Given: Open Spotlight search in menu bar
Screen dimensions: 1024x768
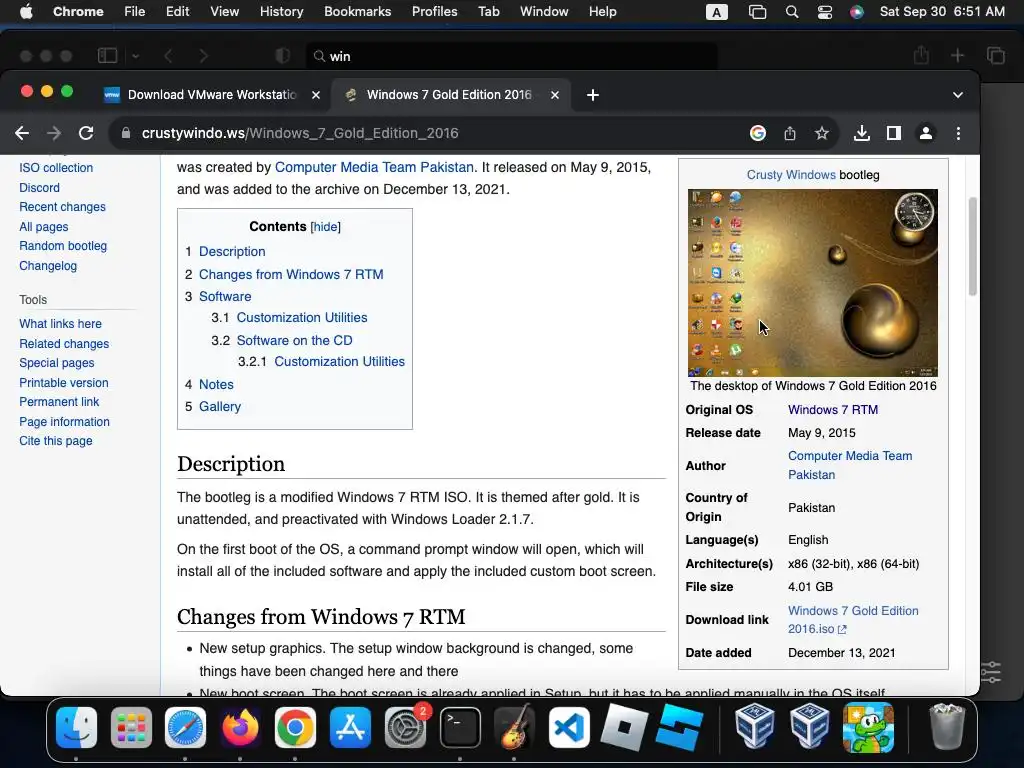Looking at the screenshot, I should 792,12.
